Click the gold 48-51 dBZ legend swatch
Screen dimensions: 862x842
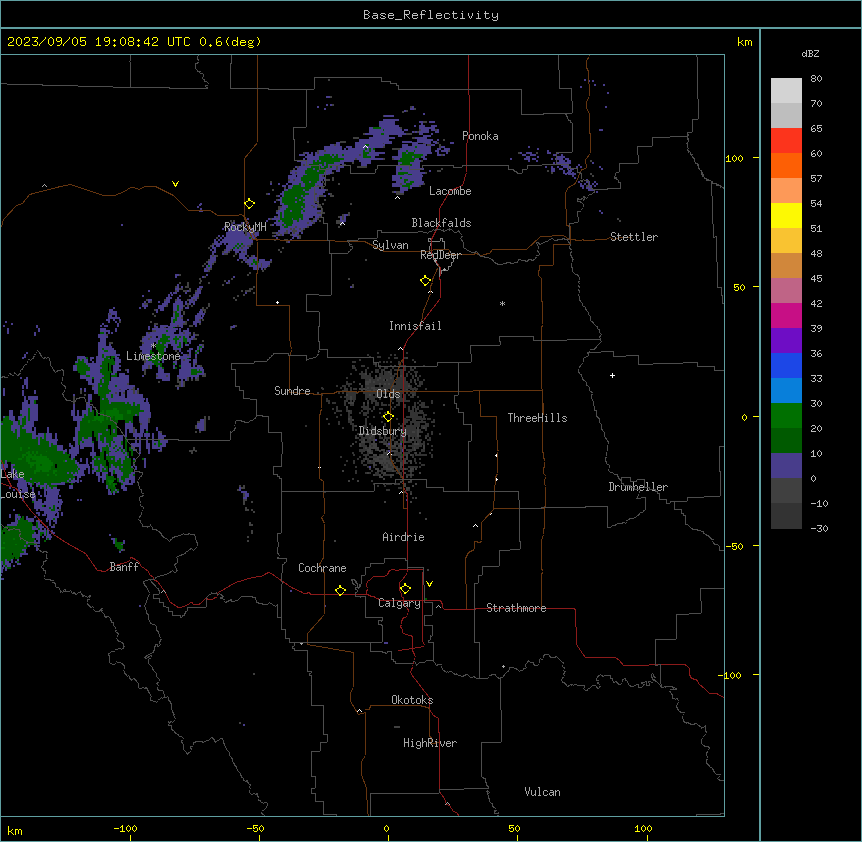point(786,240)
